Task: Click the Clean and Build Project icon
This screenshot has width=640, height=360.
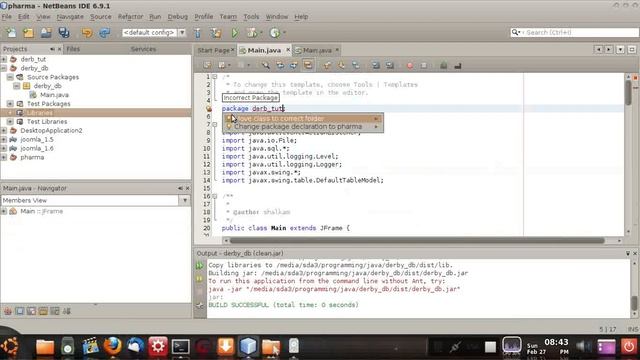Action: tap(216, 33)
